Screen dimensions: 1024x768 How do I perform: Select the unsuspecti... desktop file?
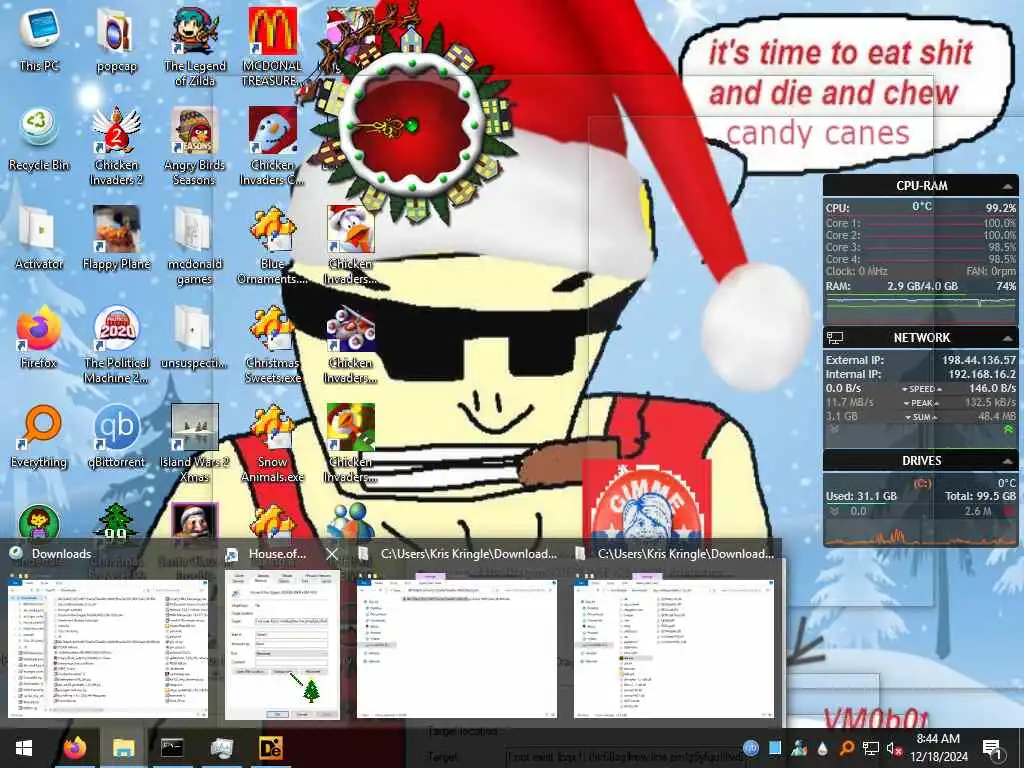195,337
